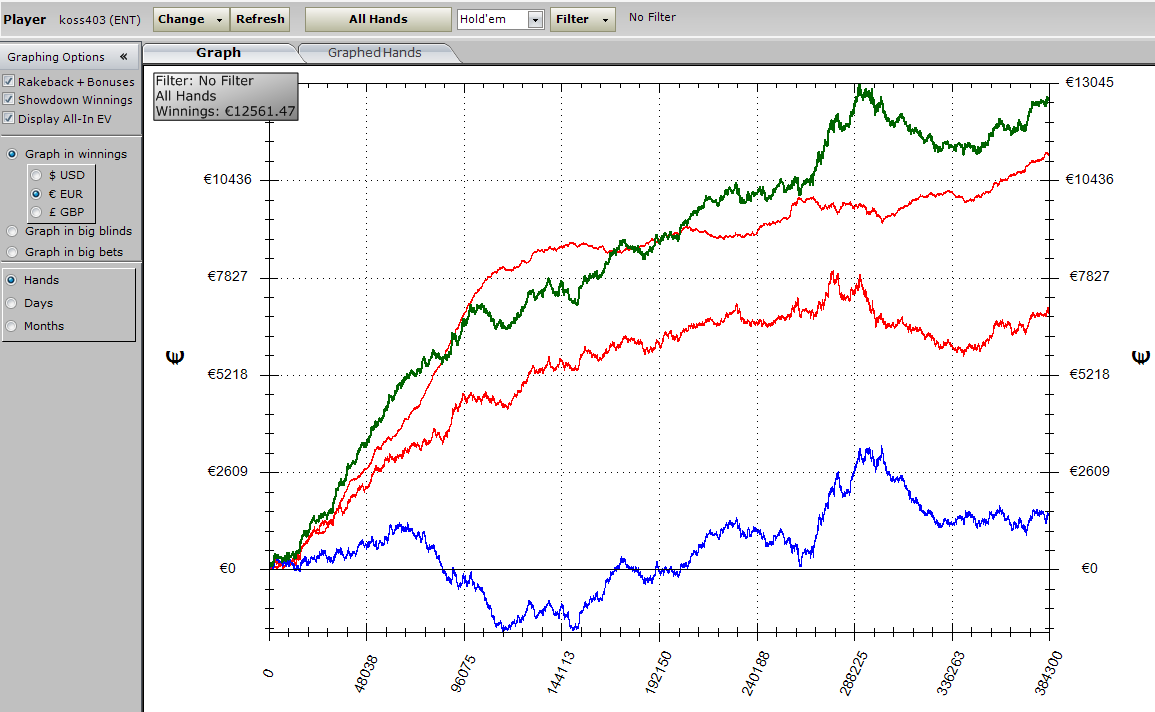Screen dimensions: 1155x712
Task: Collapse the Graphing Options panel
Action: pyautogui.click(x=123, y=57)
